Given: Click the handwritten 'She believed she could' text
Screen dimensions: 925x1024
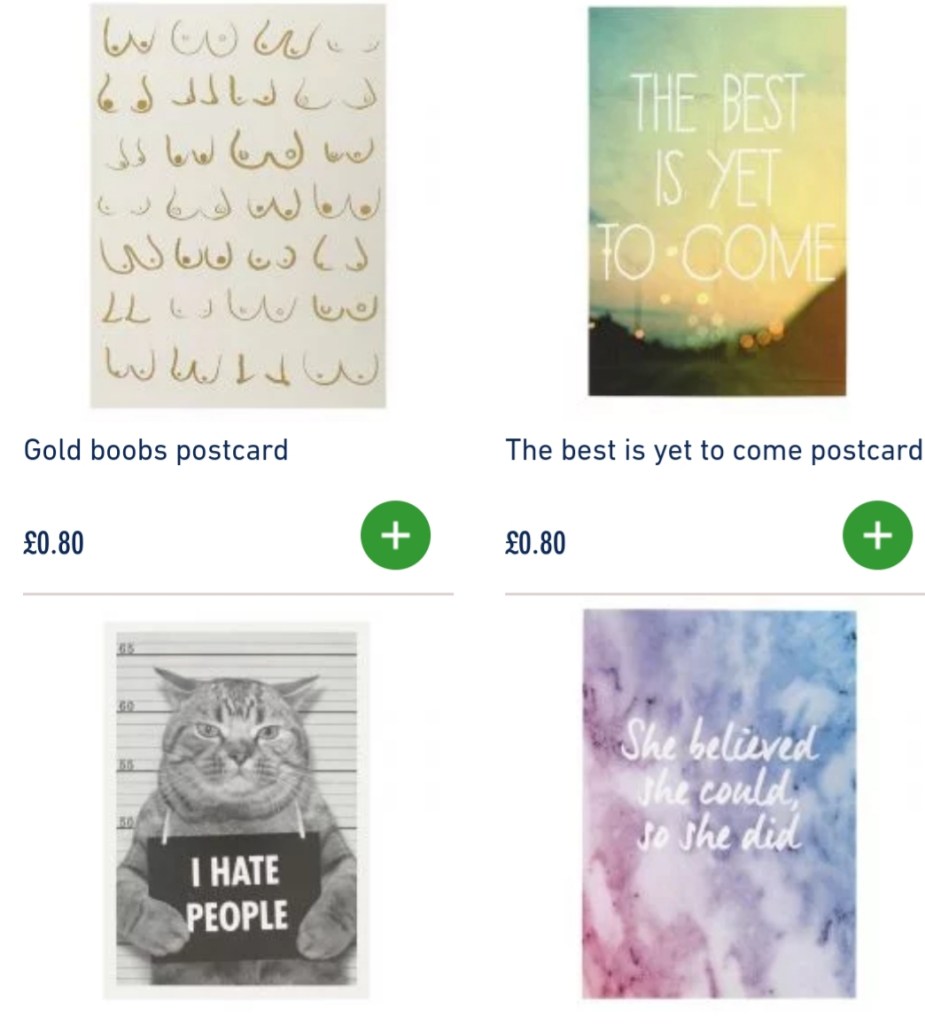Looking at the screenshot, I should 720,790.
